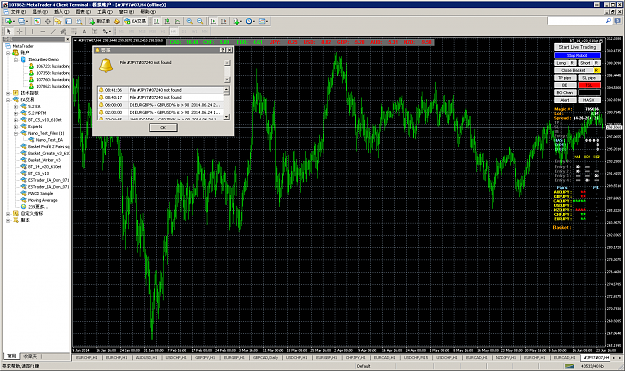Expand the 脚本 node in Navigator
The image size is (625, 371).
click(x=8, y=220)
